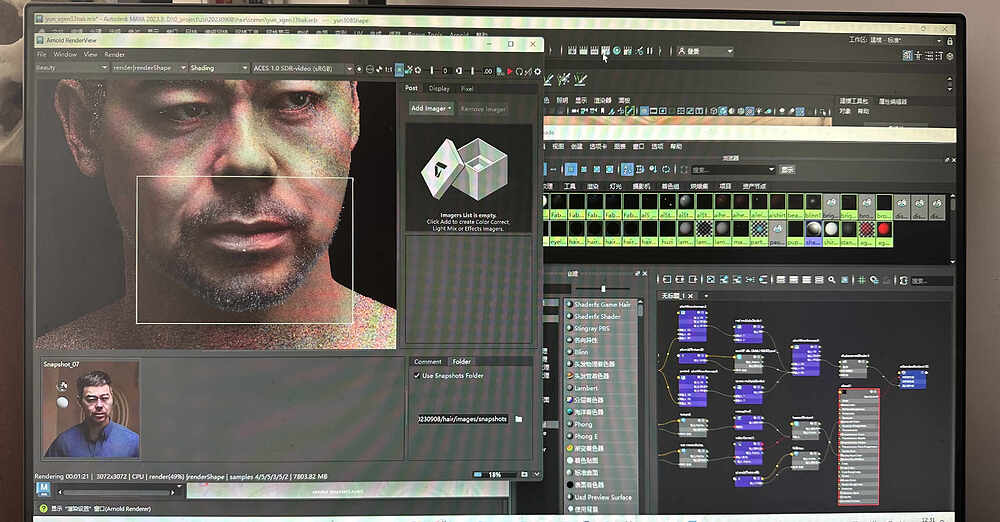The image size is (1000, 522).
Task: Open the Add Imager dropdown
Action: (x=431, y=108)
